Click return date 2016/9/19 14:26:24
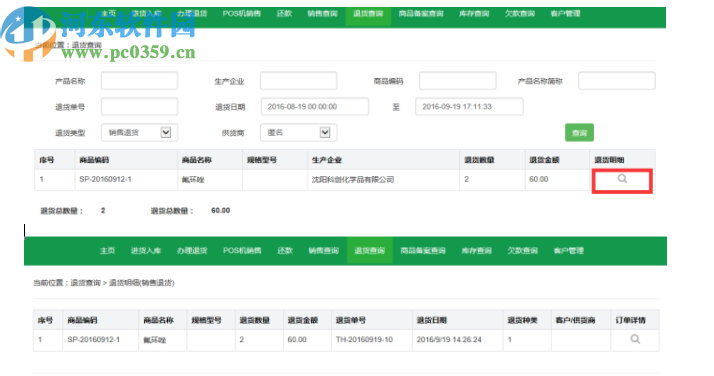Viewport: 714px width, 376px height. [449, 340]
